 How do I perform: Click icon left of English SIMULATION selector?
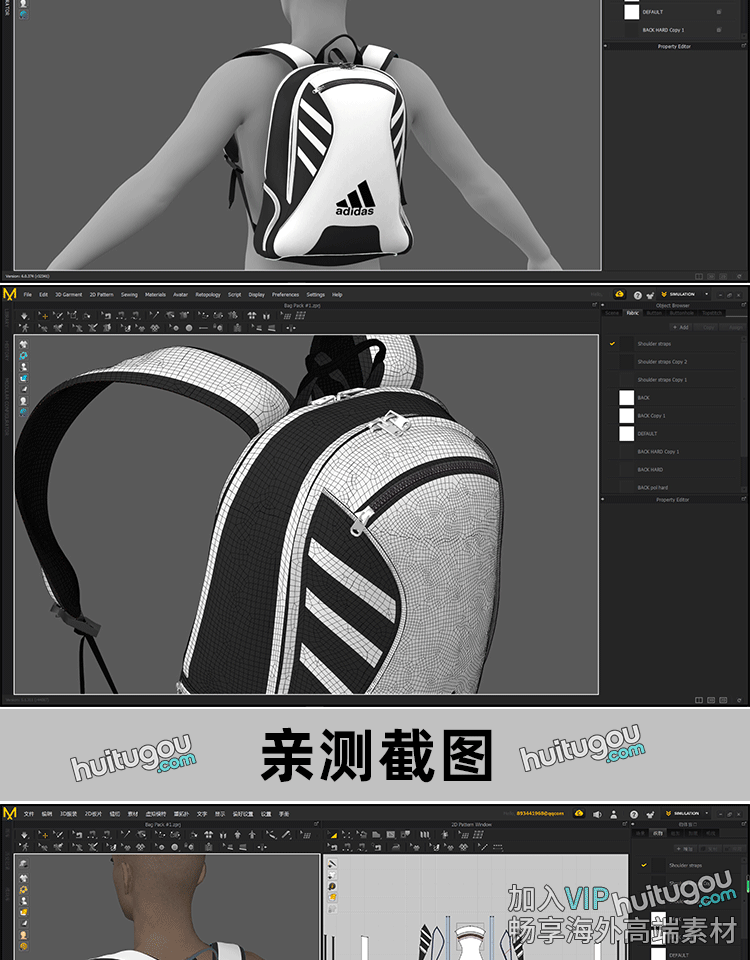(650, 295)
